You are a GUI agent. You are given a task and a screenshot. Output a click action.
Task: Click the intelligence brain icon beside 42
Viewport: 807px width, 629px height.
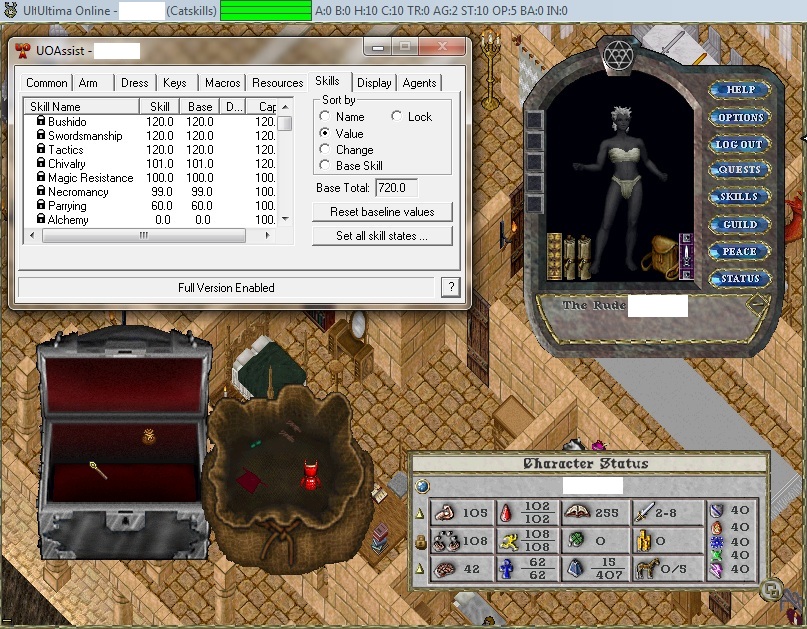click(x=444, y=569)
